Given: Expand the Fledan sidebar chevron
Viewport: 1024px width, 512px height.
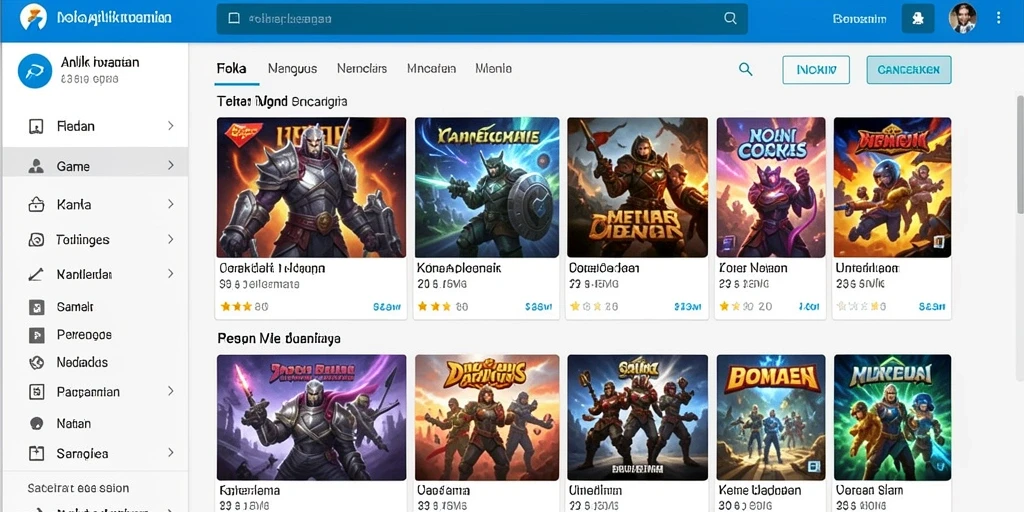Looking at the screenshot, I should click(x=170, y=125).
